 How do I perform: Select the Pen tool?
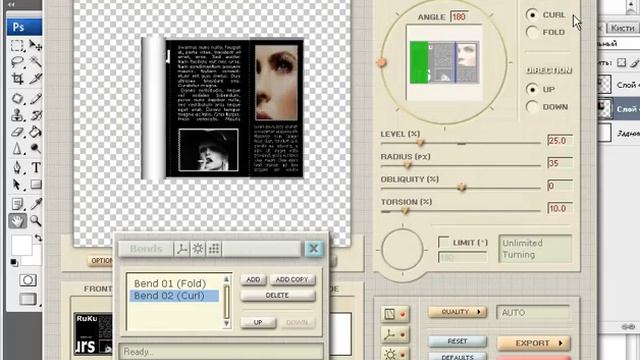[x=17, y=167]
